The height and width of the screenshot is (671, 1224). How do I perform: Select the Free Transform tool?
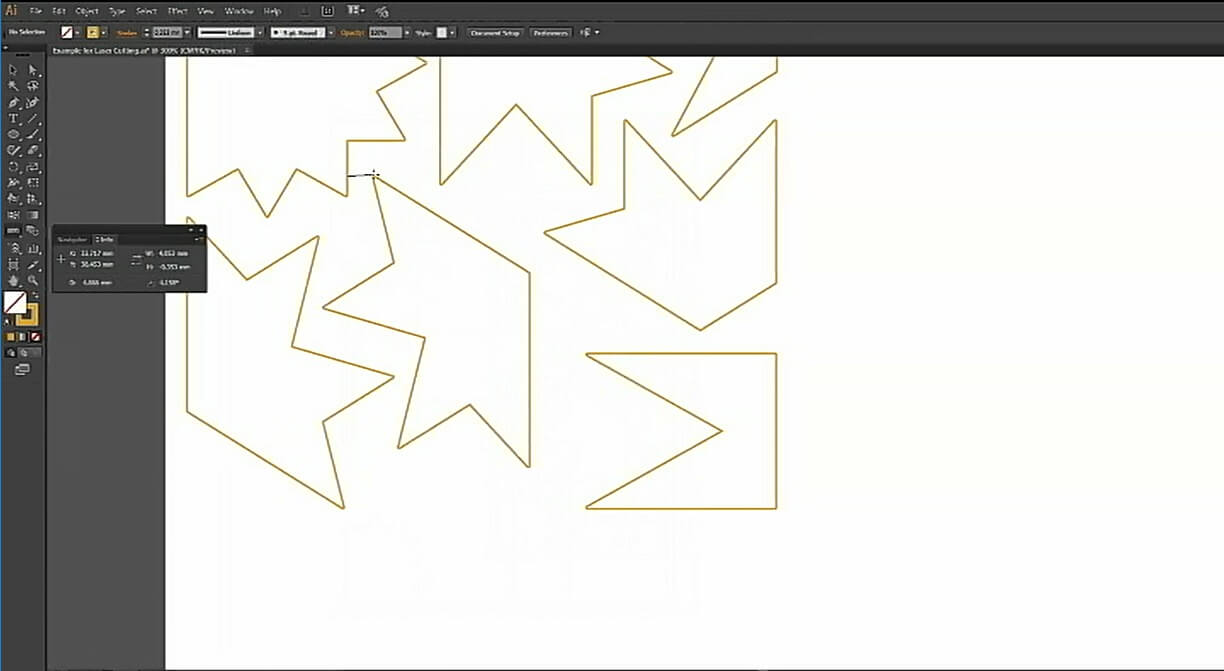click(x=33, y=182)
